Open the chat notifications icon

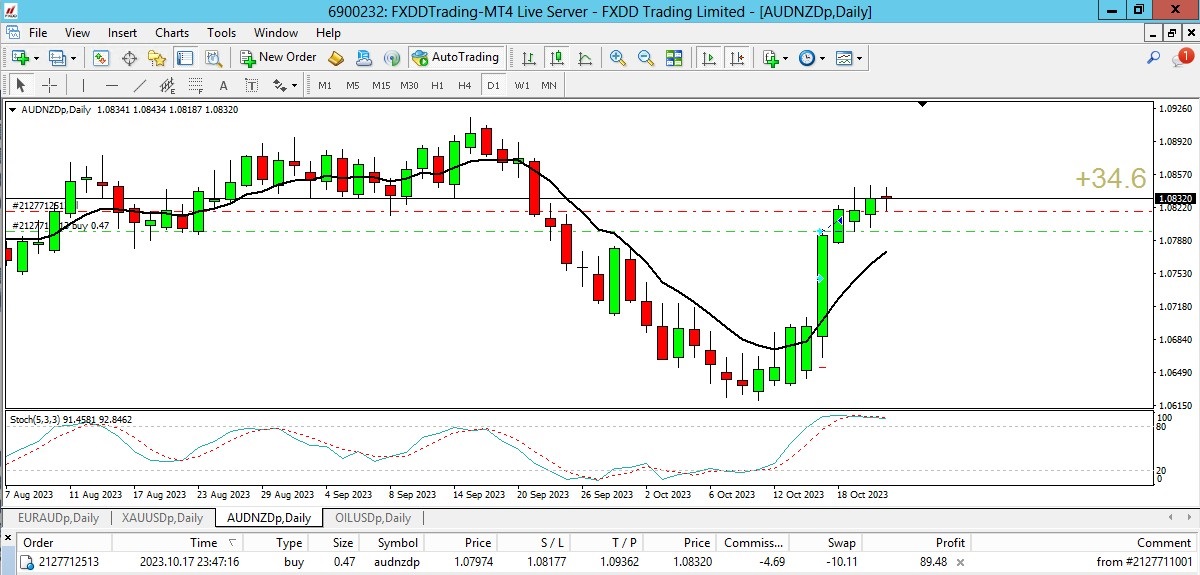coord(1183,58)
